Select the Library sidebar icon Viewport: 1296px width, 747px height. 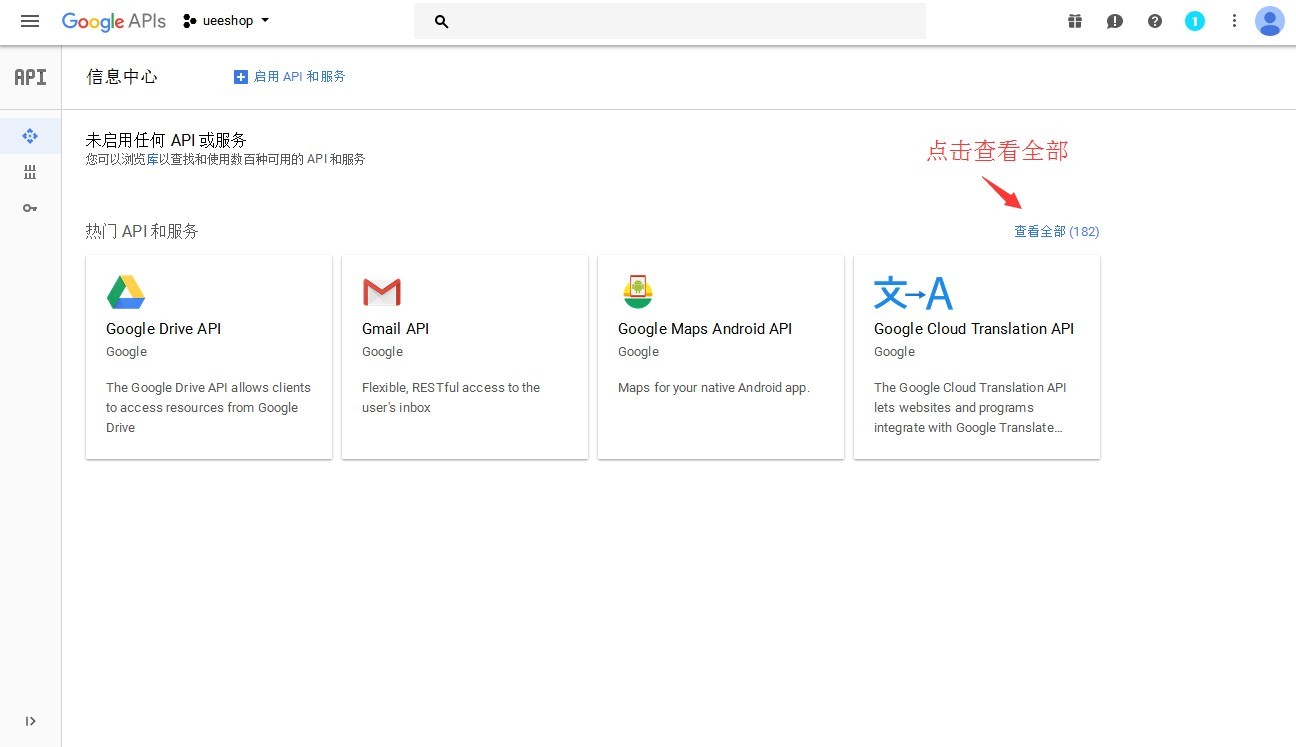pos(30,172)
